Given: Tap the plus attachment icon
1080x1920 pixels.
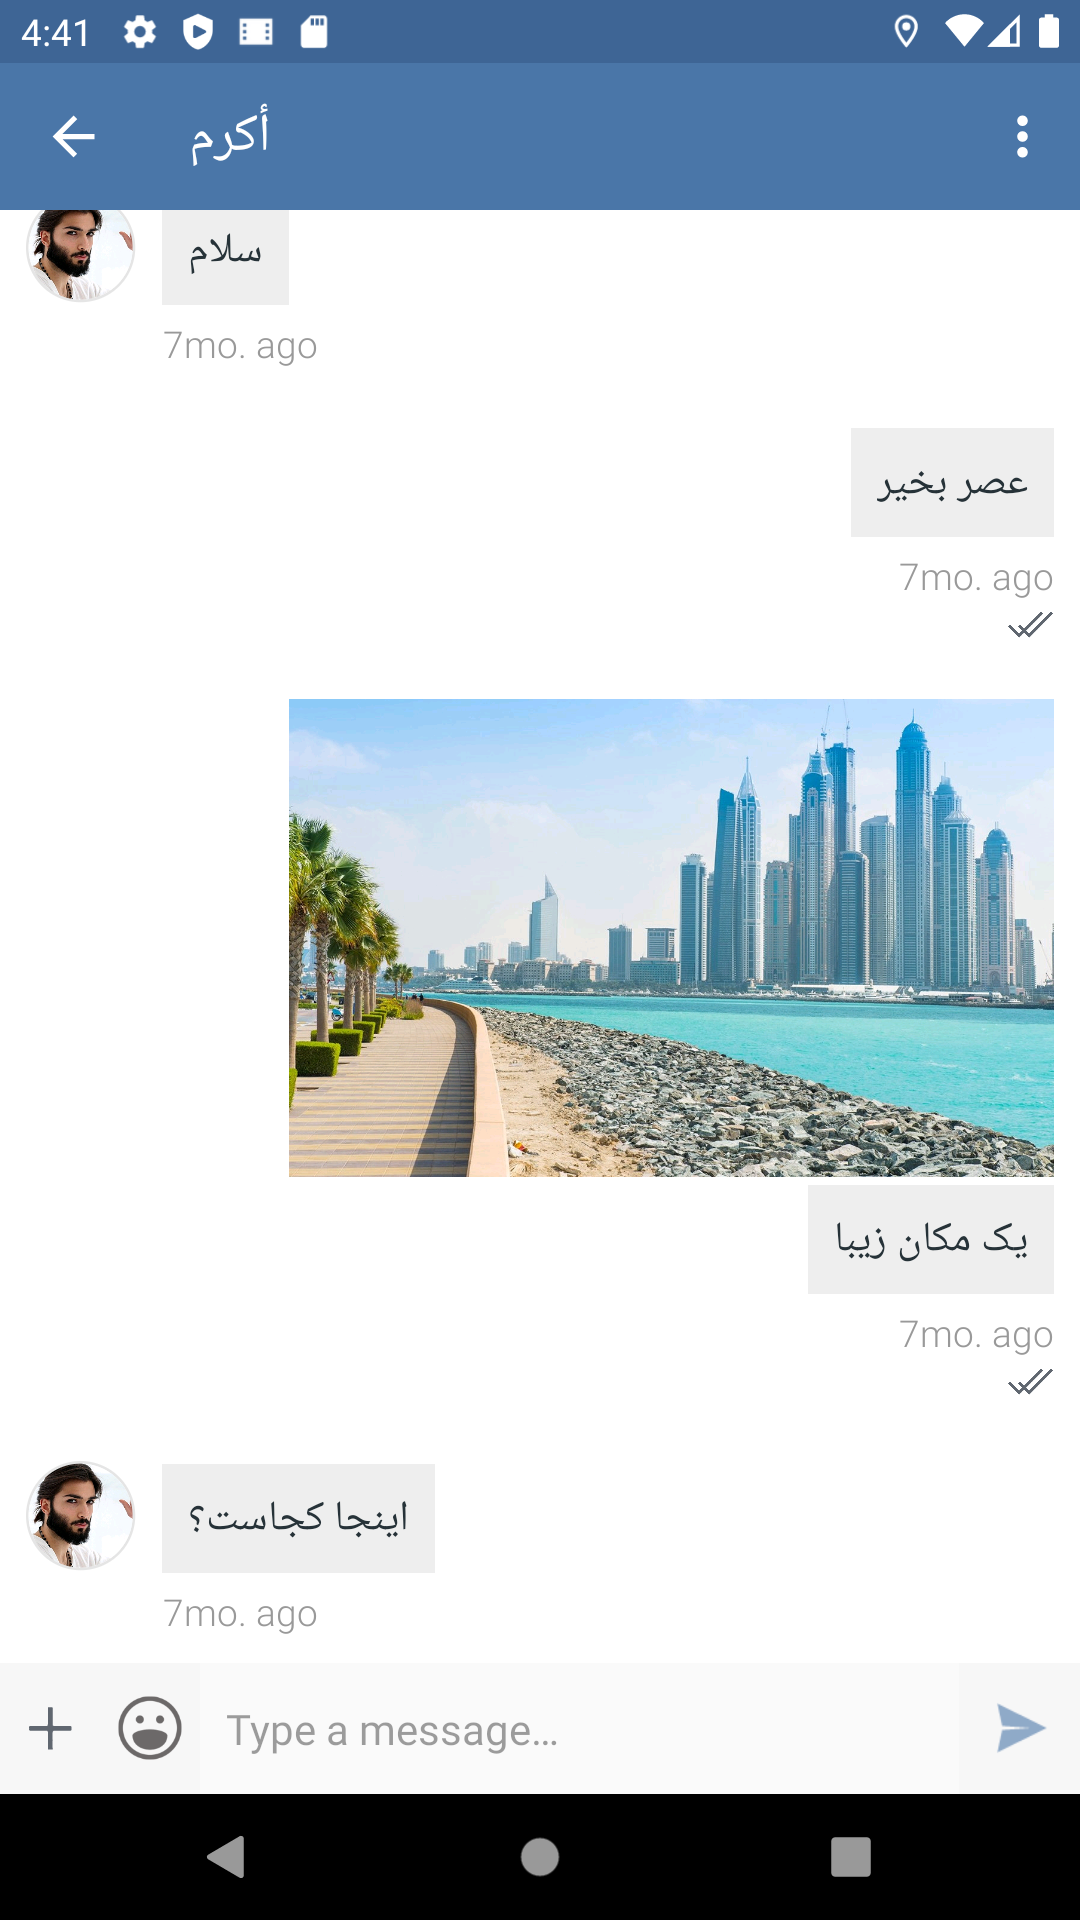Looking at the screenshot, I should coord(50,1729).
